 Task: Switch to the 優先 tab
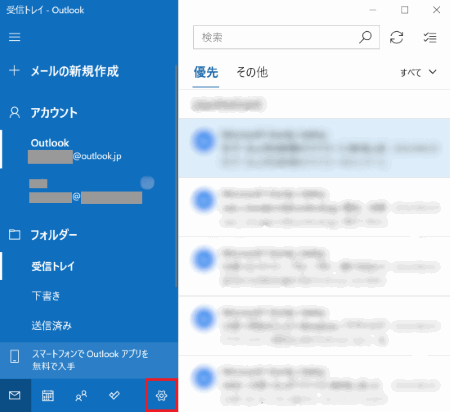tap(206, 72)
